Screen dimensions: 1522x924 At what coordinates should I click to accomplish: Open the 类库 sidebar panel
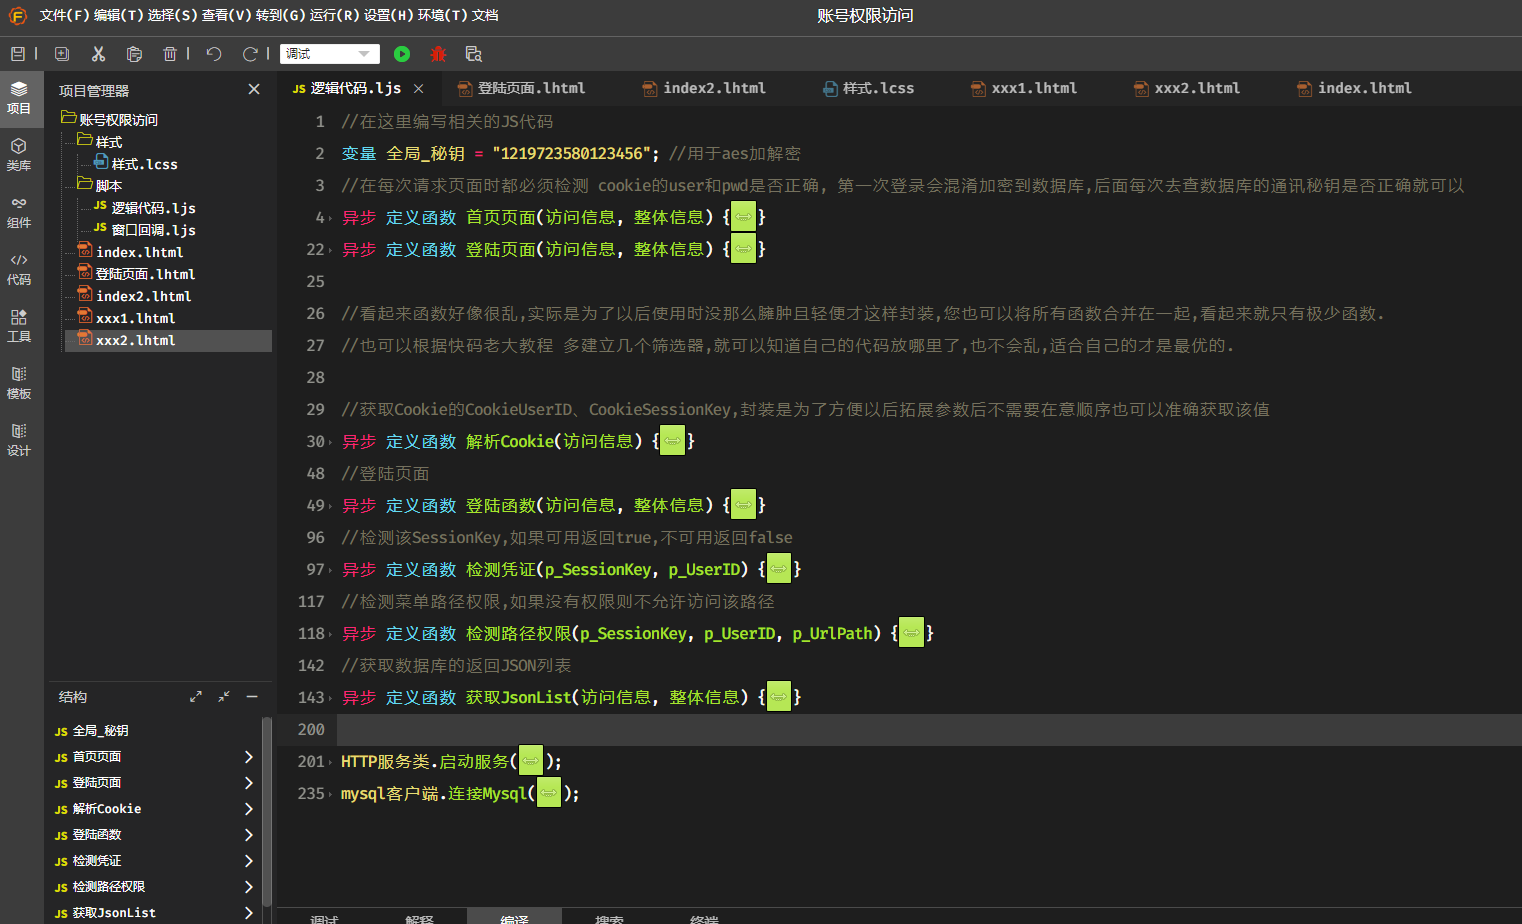[x=19, y=155]
